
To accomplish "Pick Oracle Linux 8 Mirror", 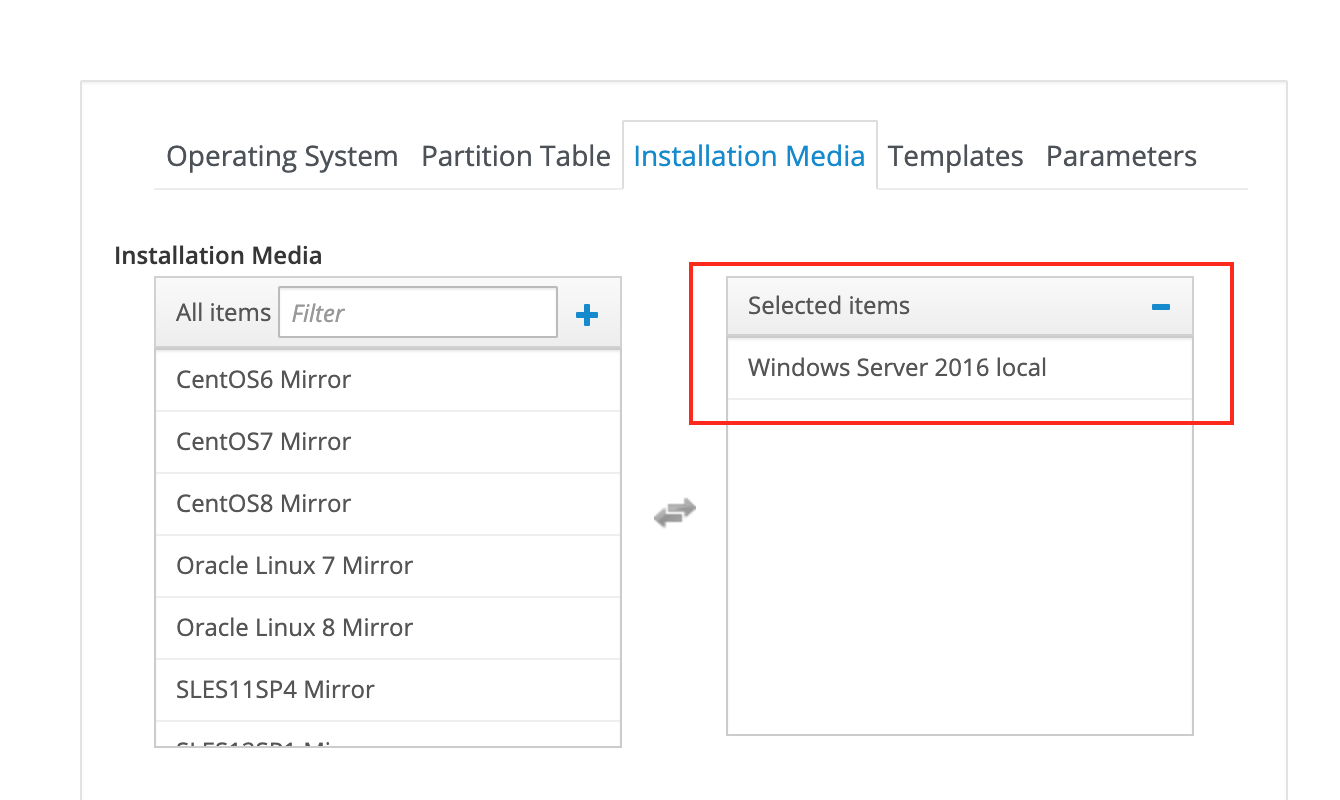I will click(x=388, y=628).
